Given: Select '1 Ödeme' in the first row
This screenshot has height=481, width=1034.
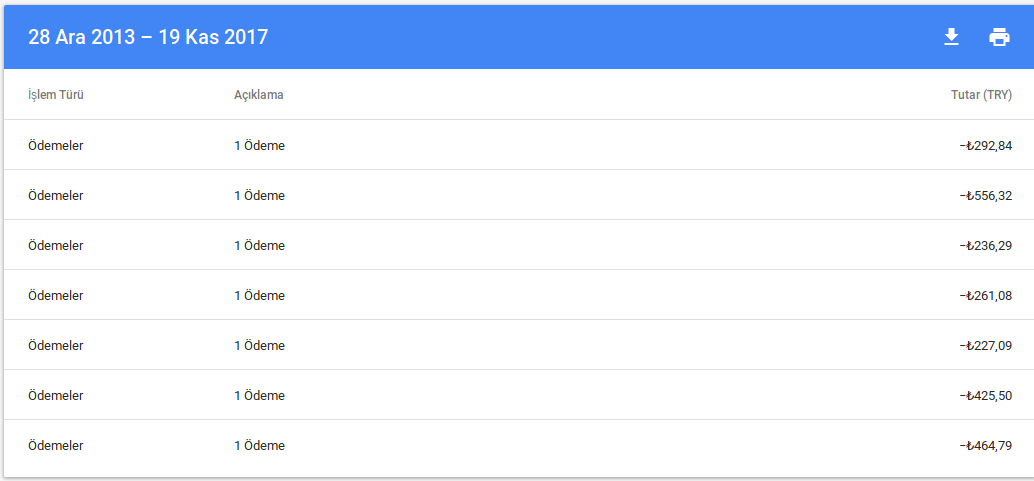Looking at the screenshot, I should (259, 146).
